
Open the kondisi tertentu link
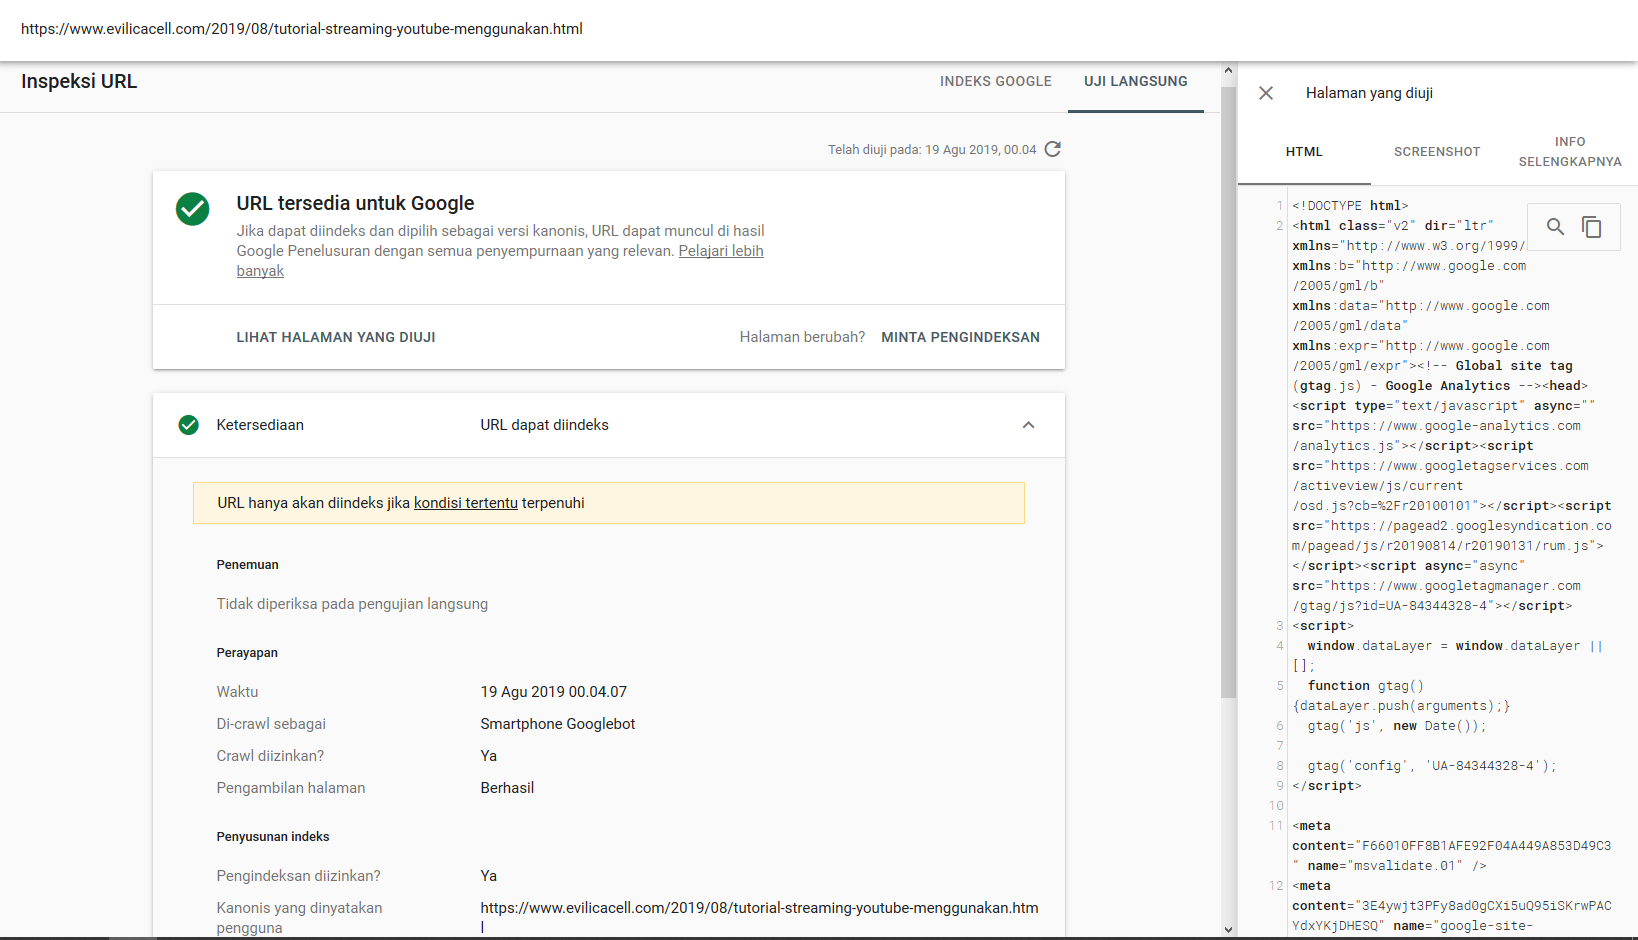point(466,503)
